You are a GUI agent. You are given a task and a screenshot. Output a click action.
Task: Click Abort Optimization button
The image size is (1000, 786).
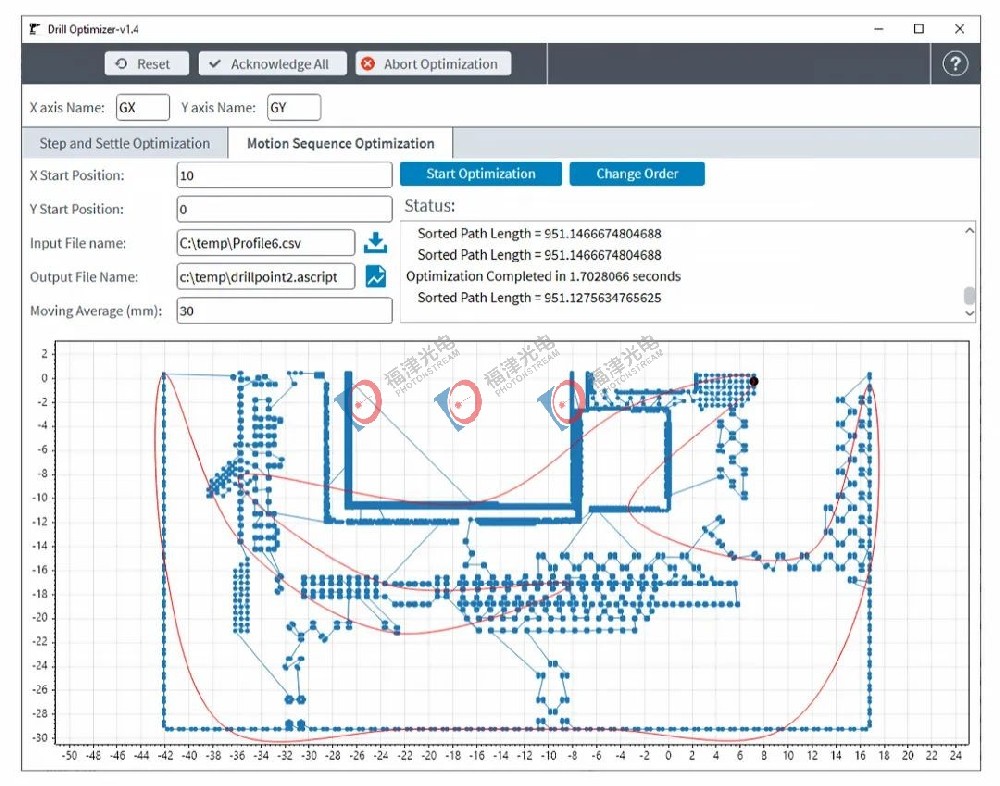(x=434, y=64)
